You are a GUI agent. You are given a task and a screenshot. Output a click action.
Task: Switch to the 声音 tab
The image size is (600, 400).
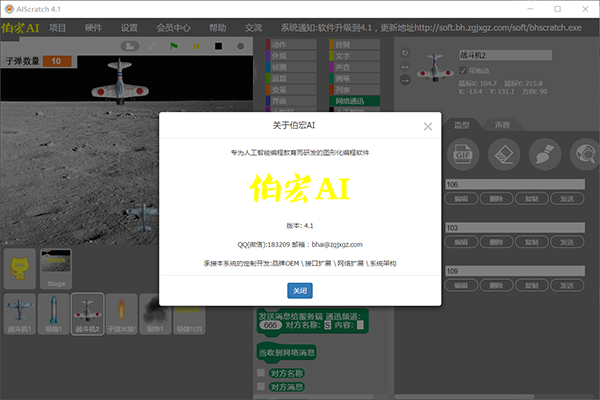coord(501,125)
